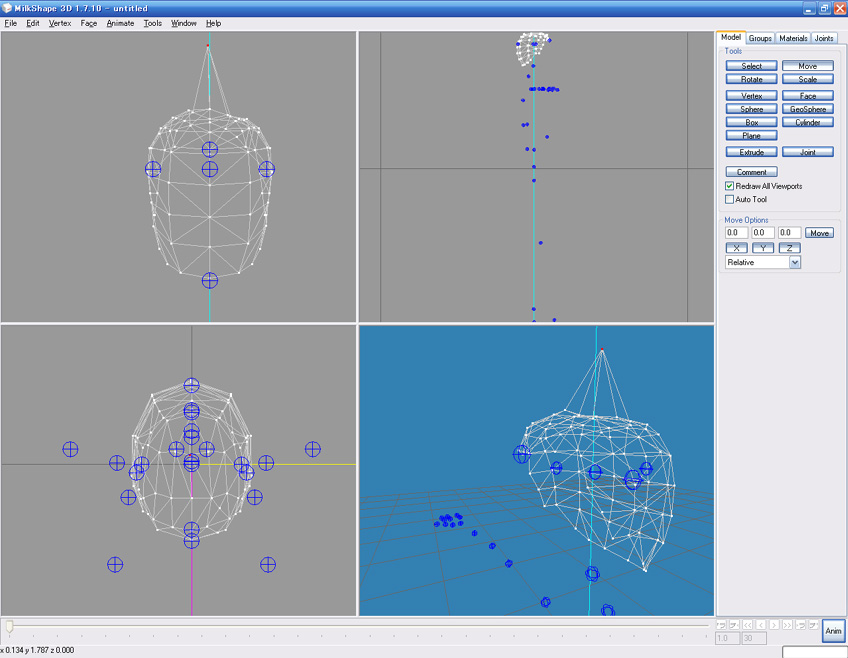This screenshot has width=848, height=658.
Task: Toggle the X axis button
Action: [x=736, y=248]
